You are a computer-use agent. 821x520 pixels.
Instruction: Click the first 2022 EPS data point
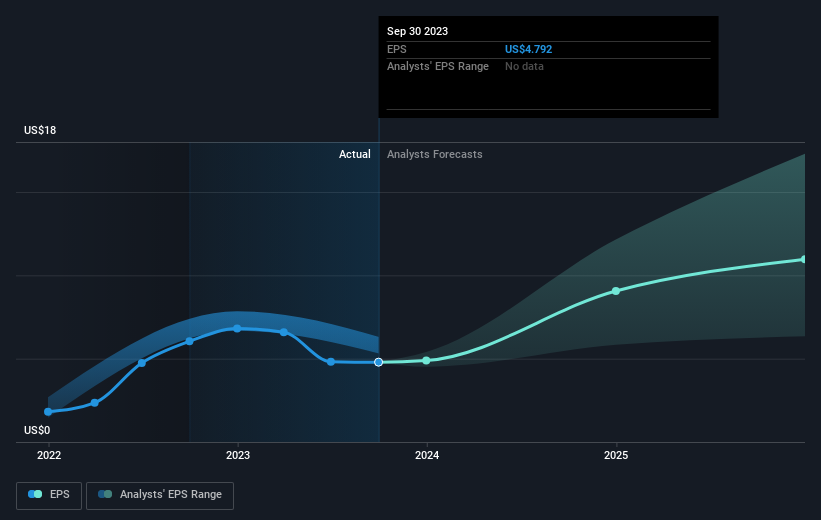click(48, 412)
